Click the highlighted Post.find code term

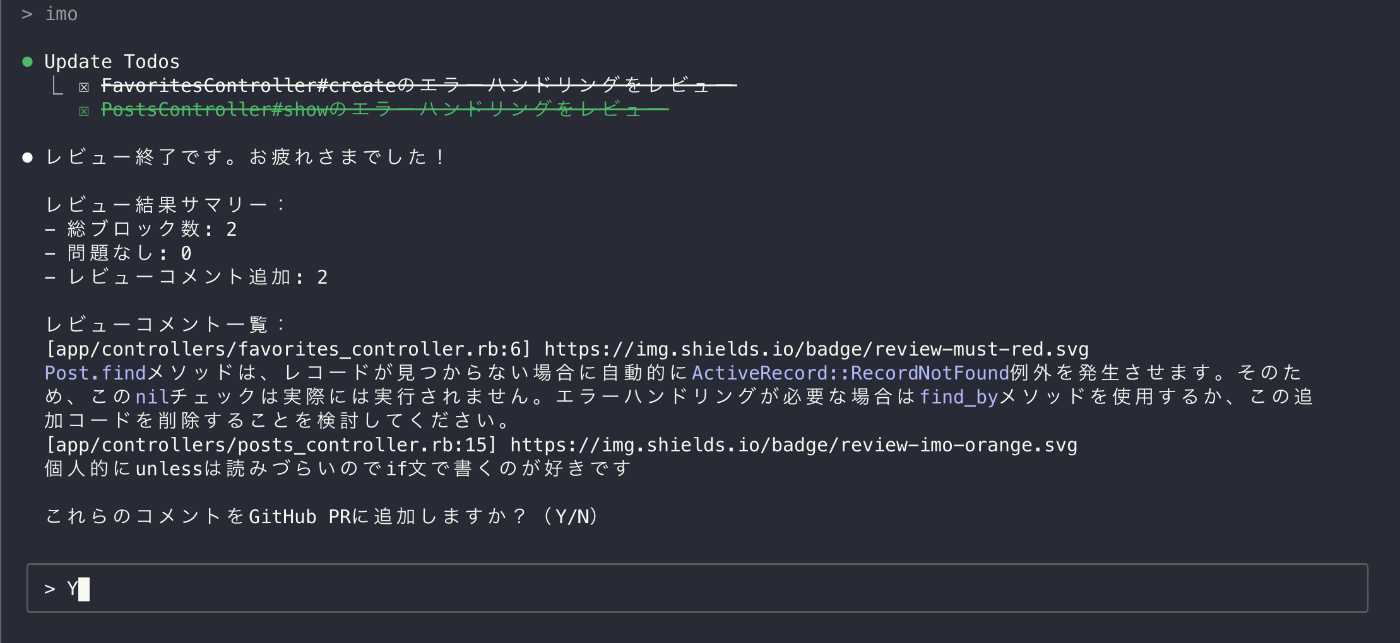click(95, 373)
